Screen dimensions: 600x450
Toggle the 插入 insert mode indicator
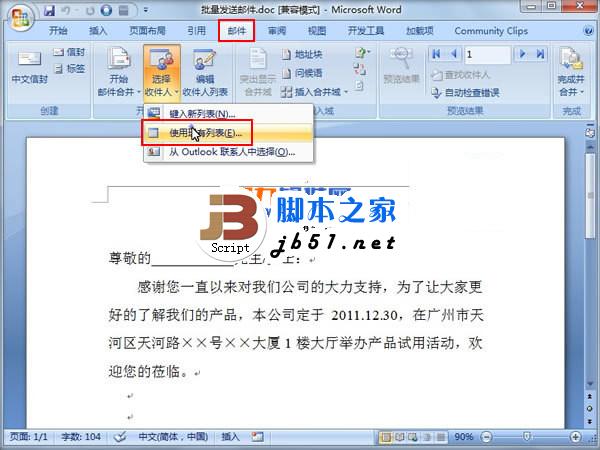(x=230, y=437)
